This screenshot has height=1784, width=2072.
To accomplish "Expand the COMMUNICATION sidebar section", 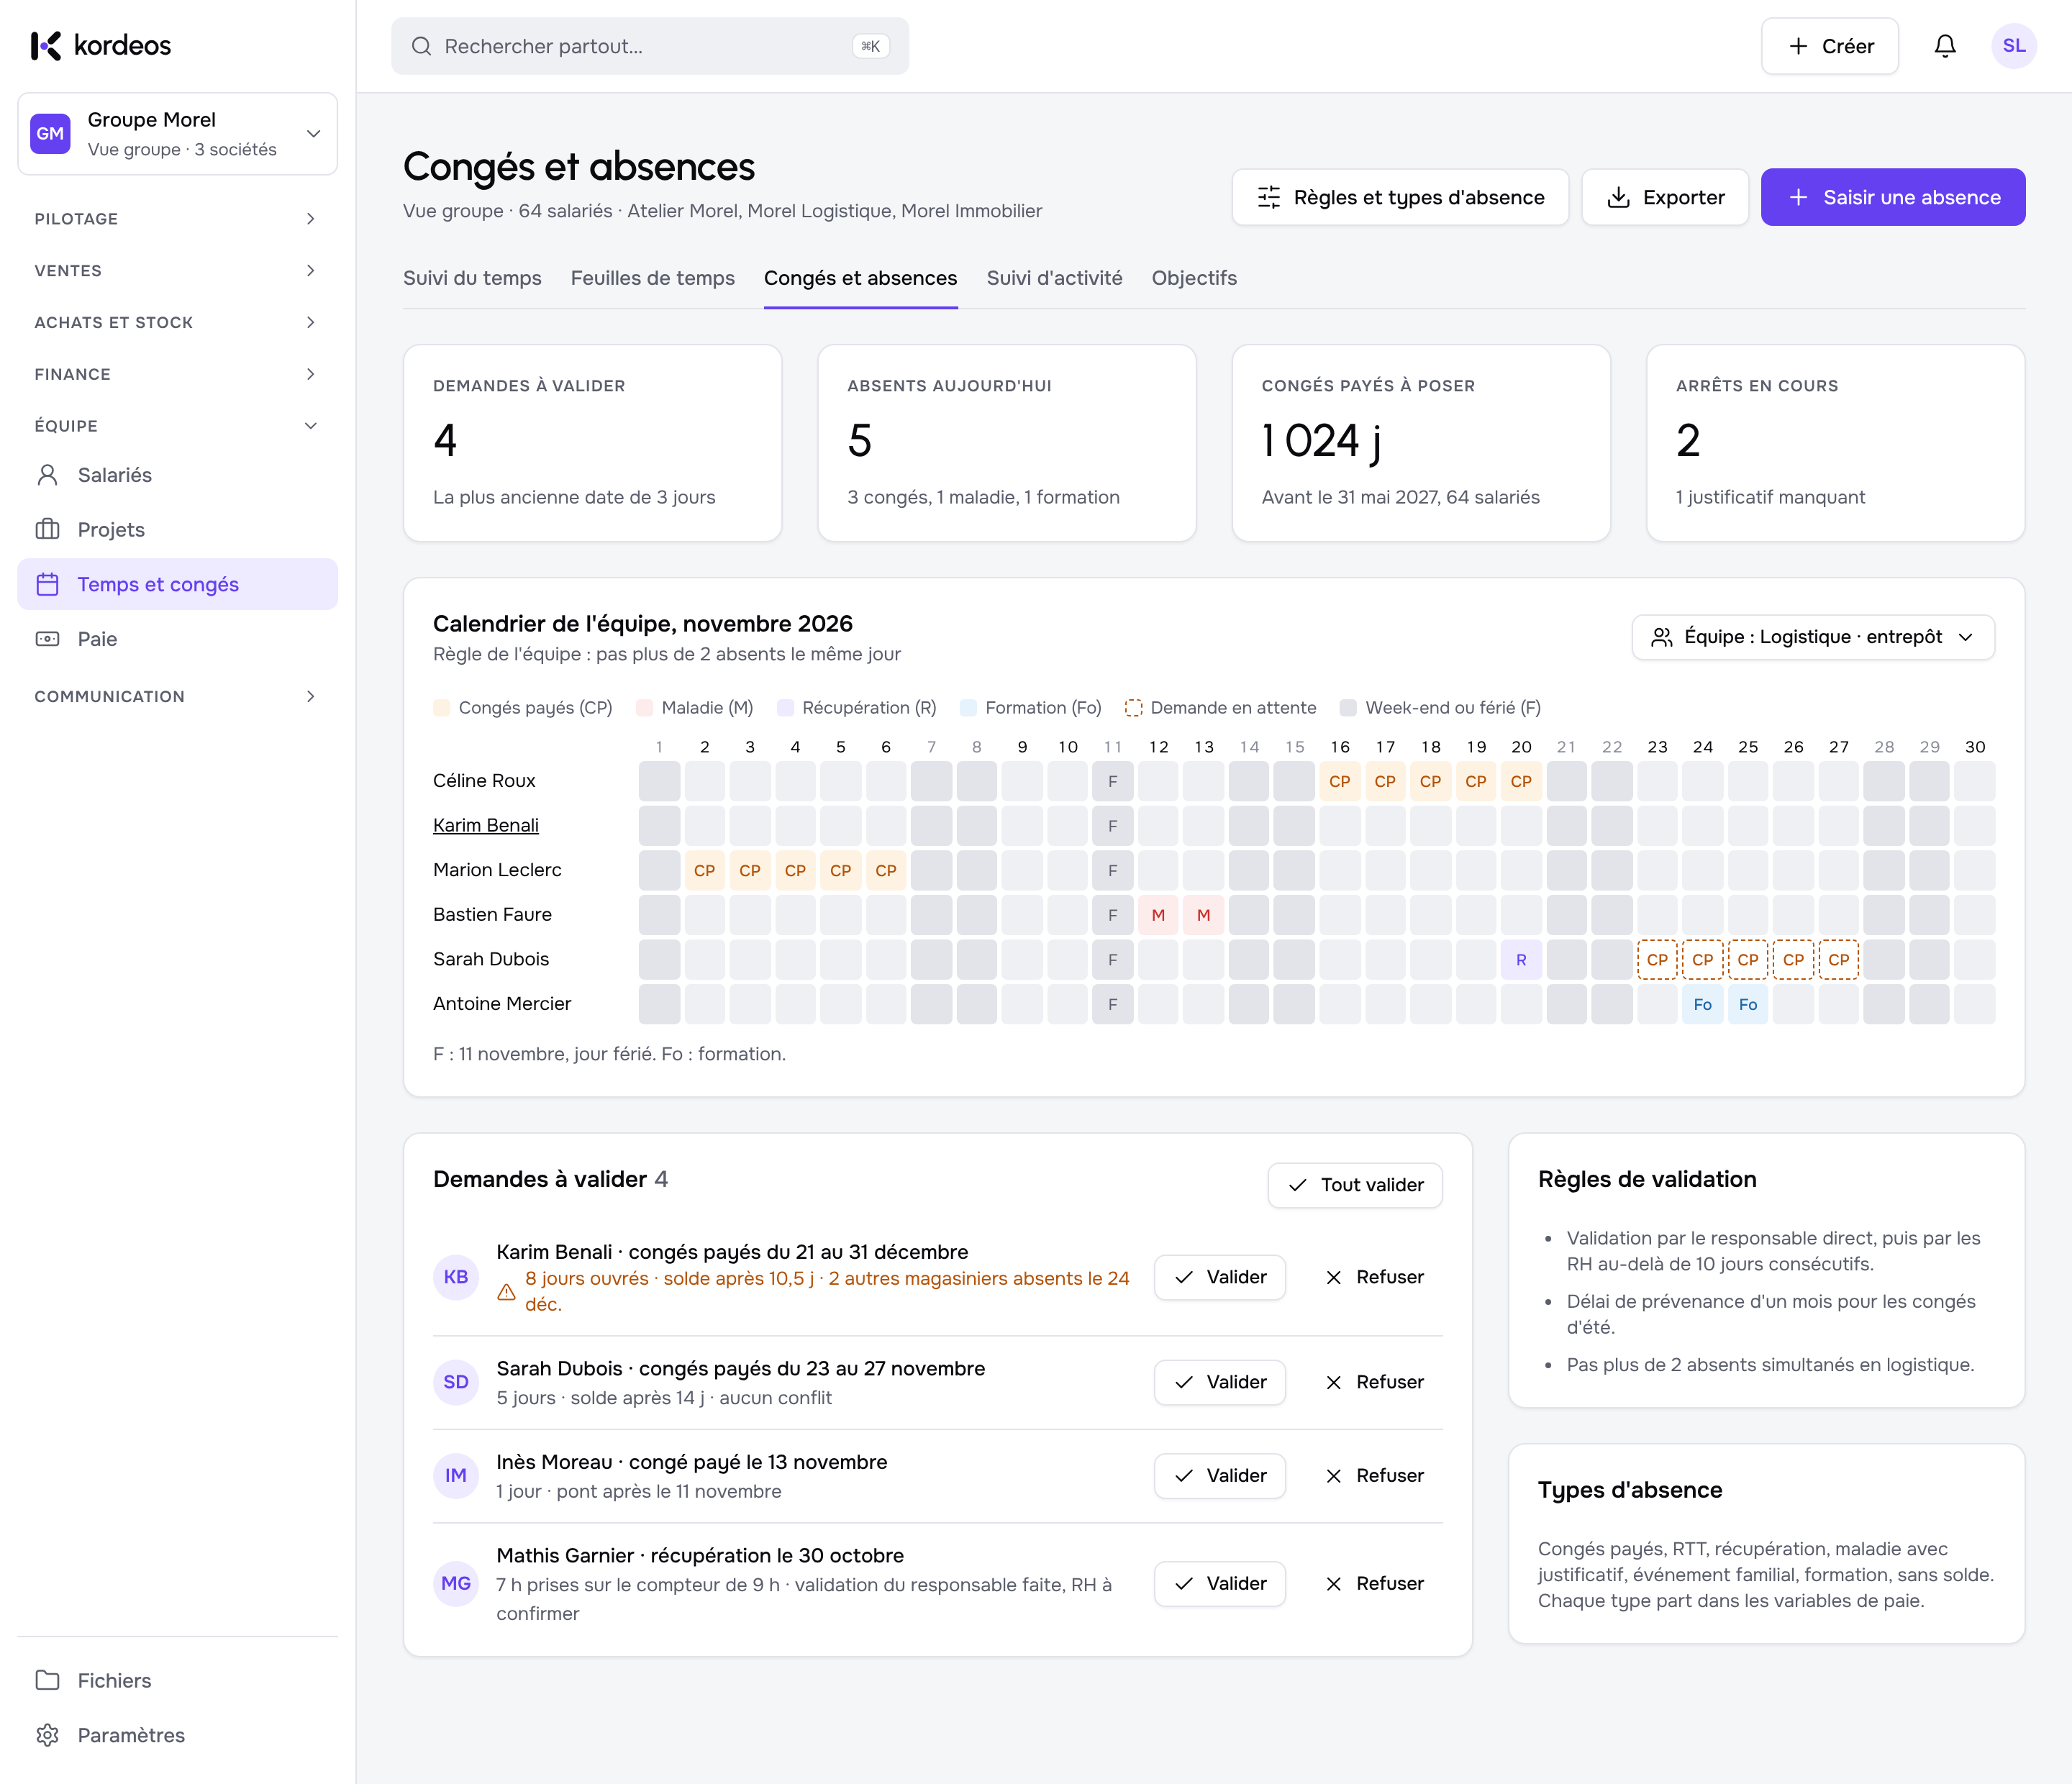I will pyautogui.click(x=177, y=696).
